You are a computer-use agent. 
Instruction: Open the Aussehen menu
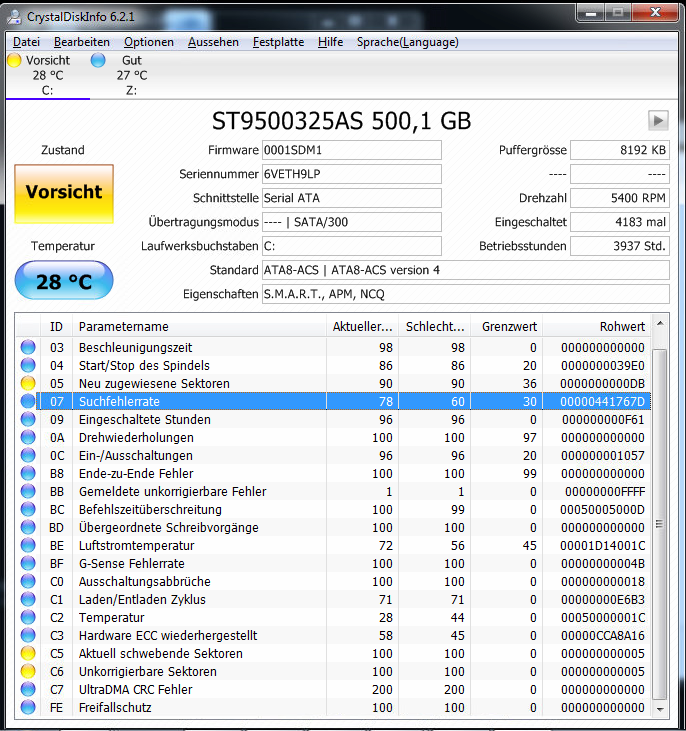click(213, 42)
